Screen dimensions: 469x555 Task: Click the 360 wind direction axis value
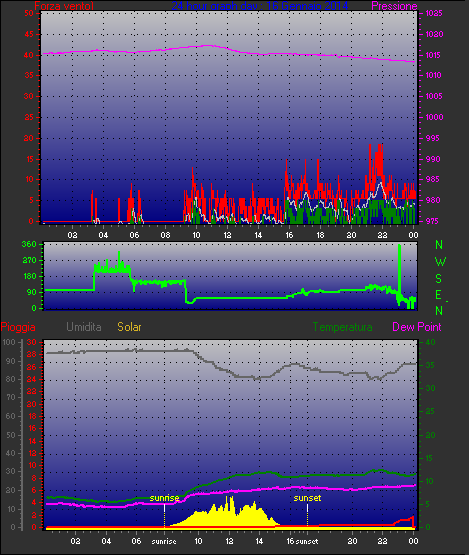tap(29, 244)
